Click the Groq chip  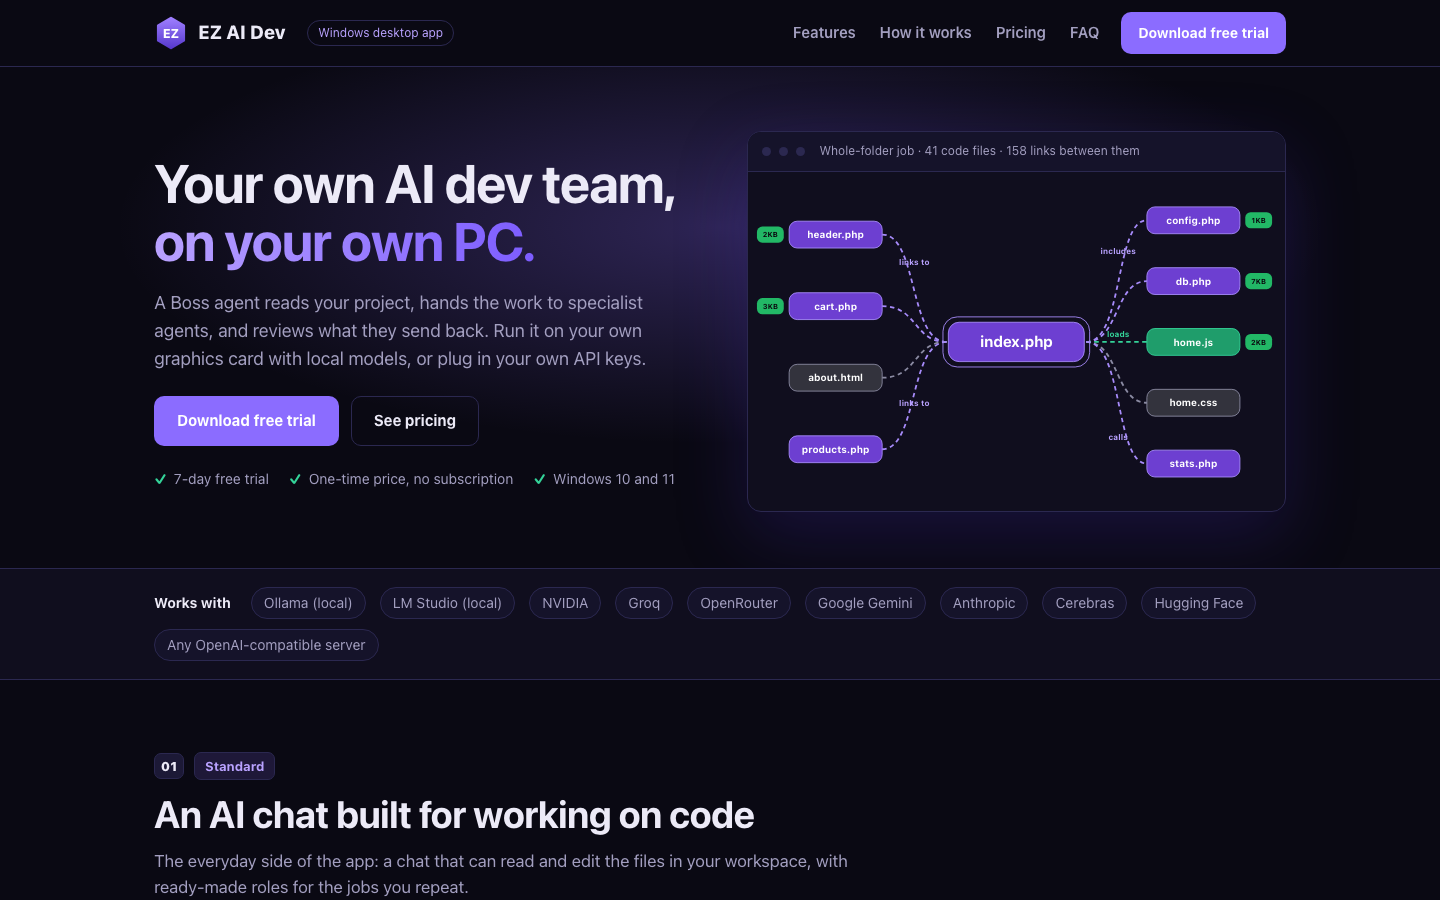tap(644, 603)
